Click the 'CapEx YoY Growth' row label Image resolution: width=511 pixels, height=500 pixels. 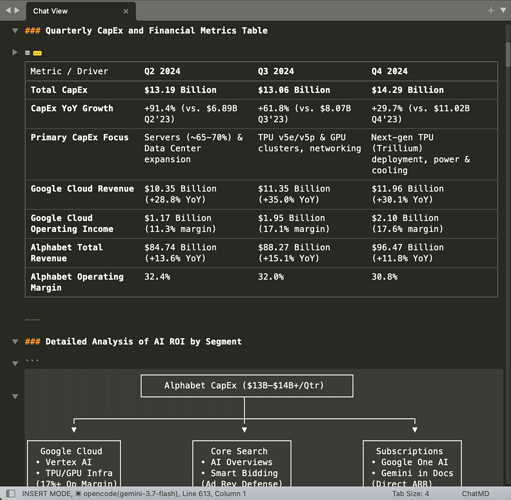point(72,108)
